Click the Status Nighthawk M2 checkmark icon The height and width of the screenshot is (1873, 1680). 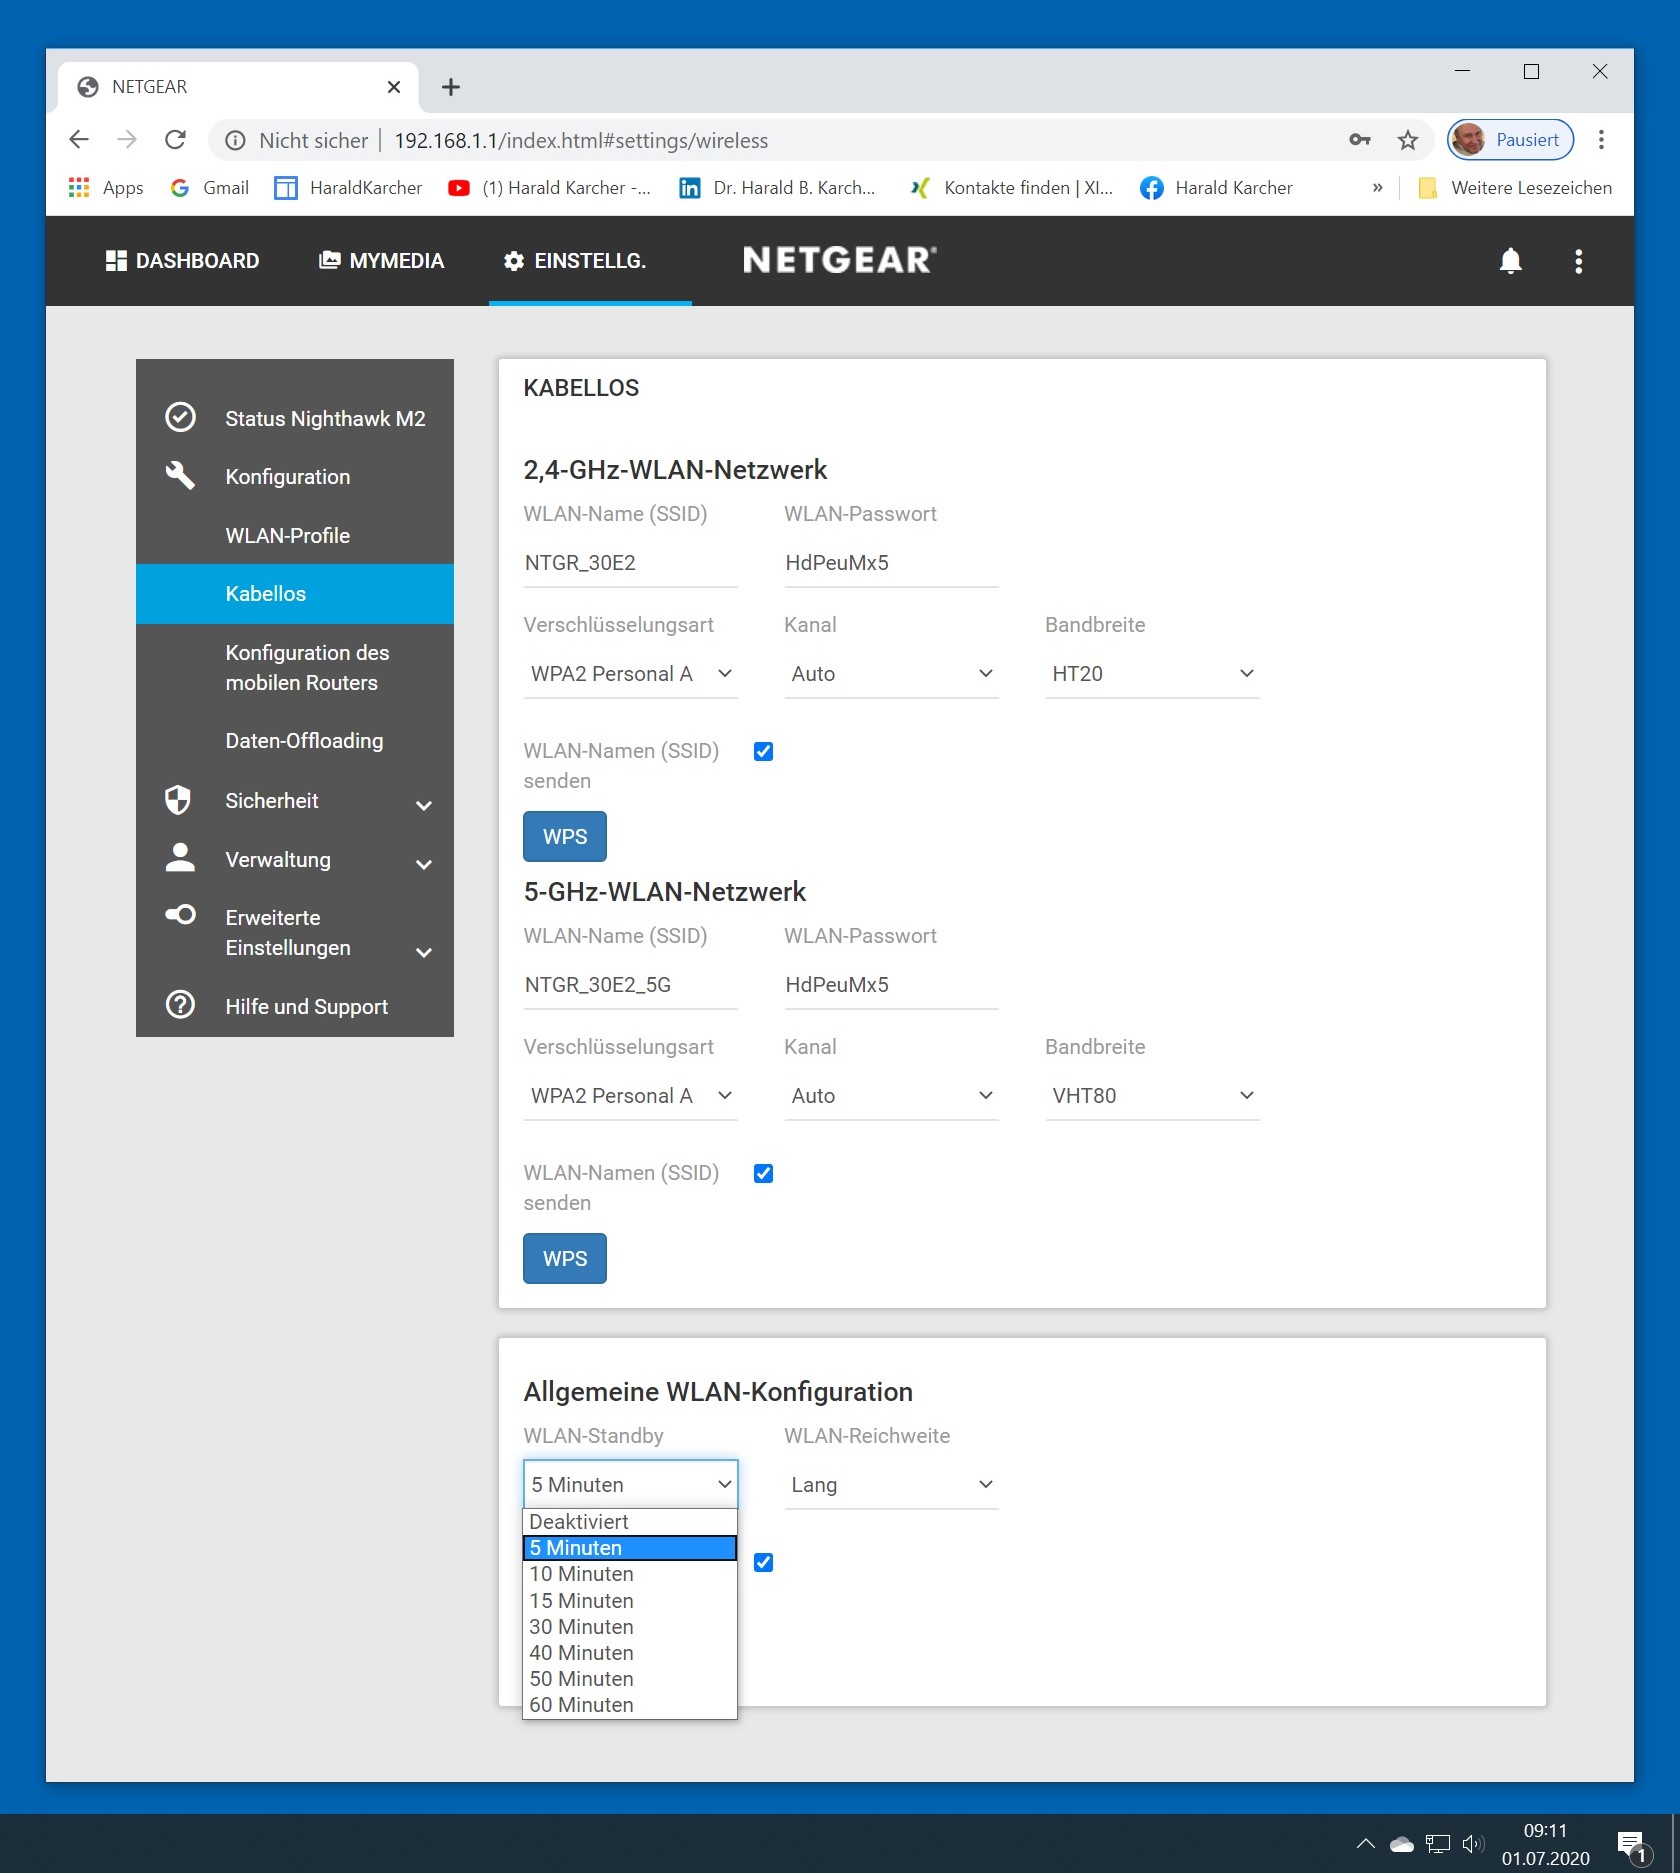click(180, 418)
